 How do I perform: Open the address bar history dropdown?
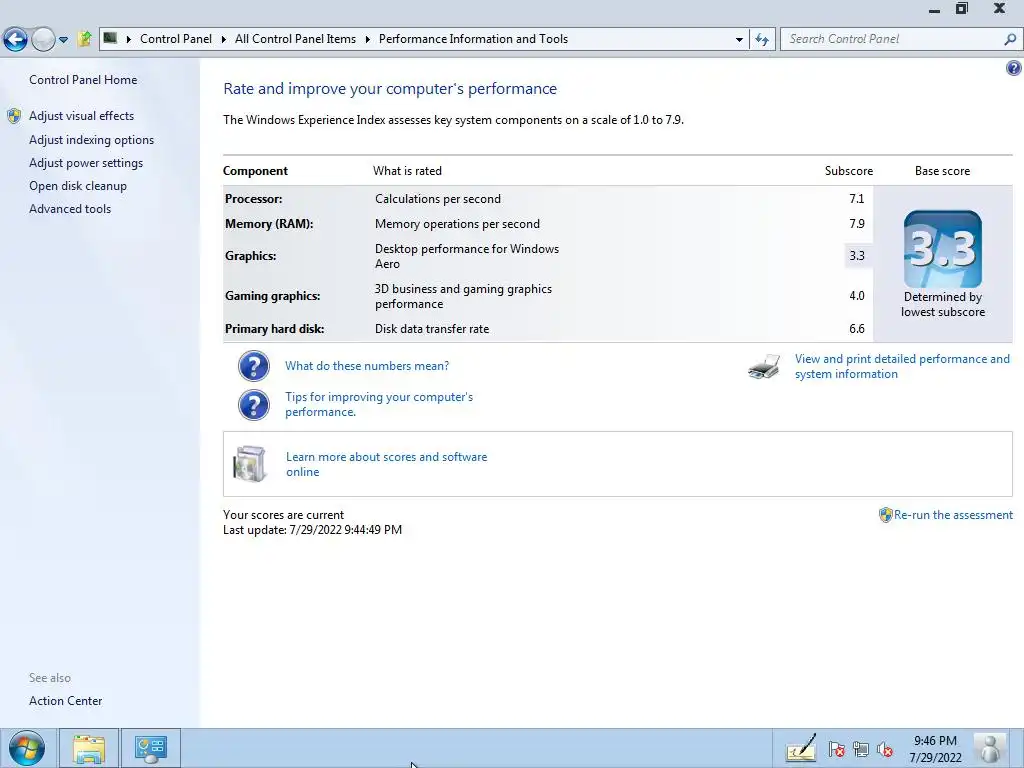(739, 39)
